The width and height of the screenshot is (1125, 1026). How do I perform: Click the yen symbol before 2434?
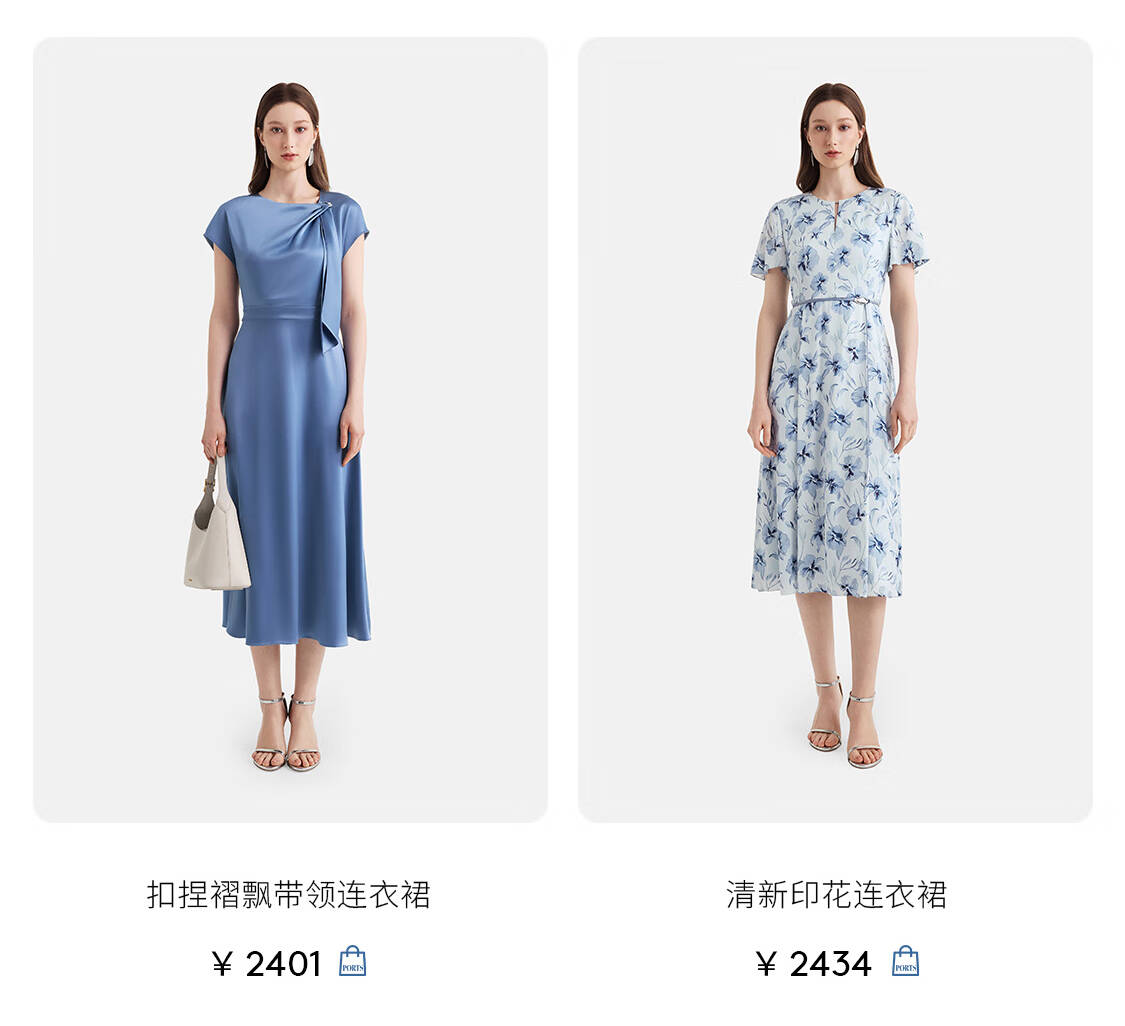click(x=766, y=964)
